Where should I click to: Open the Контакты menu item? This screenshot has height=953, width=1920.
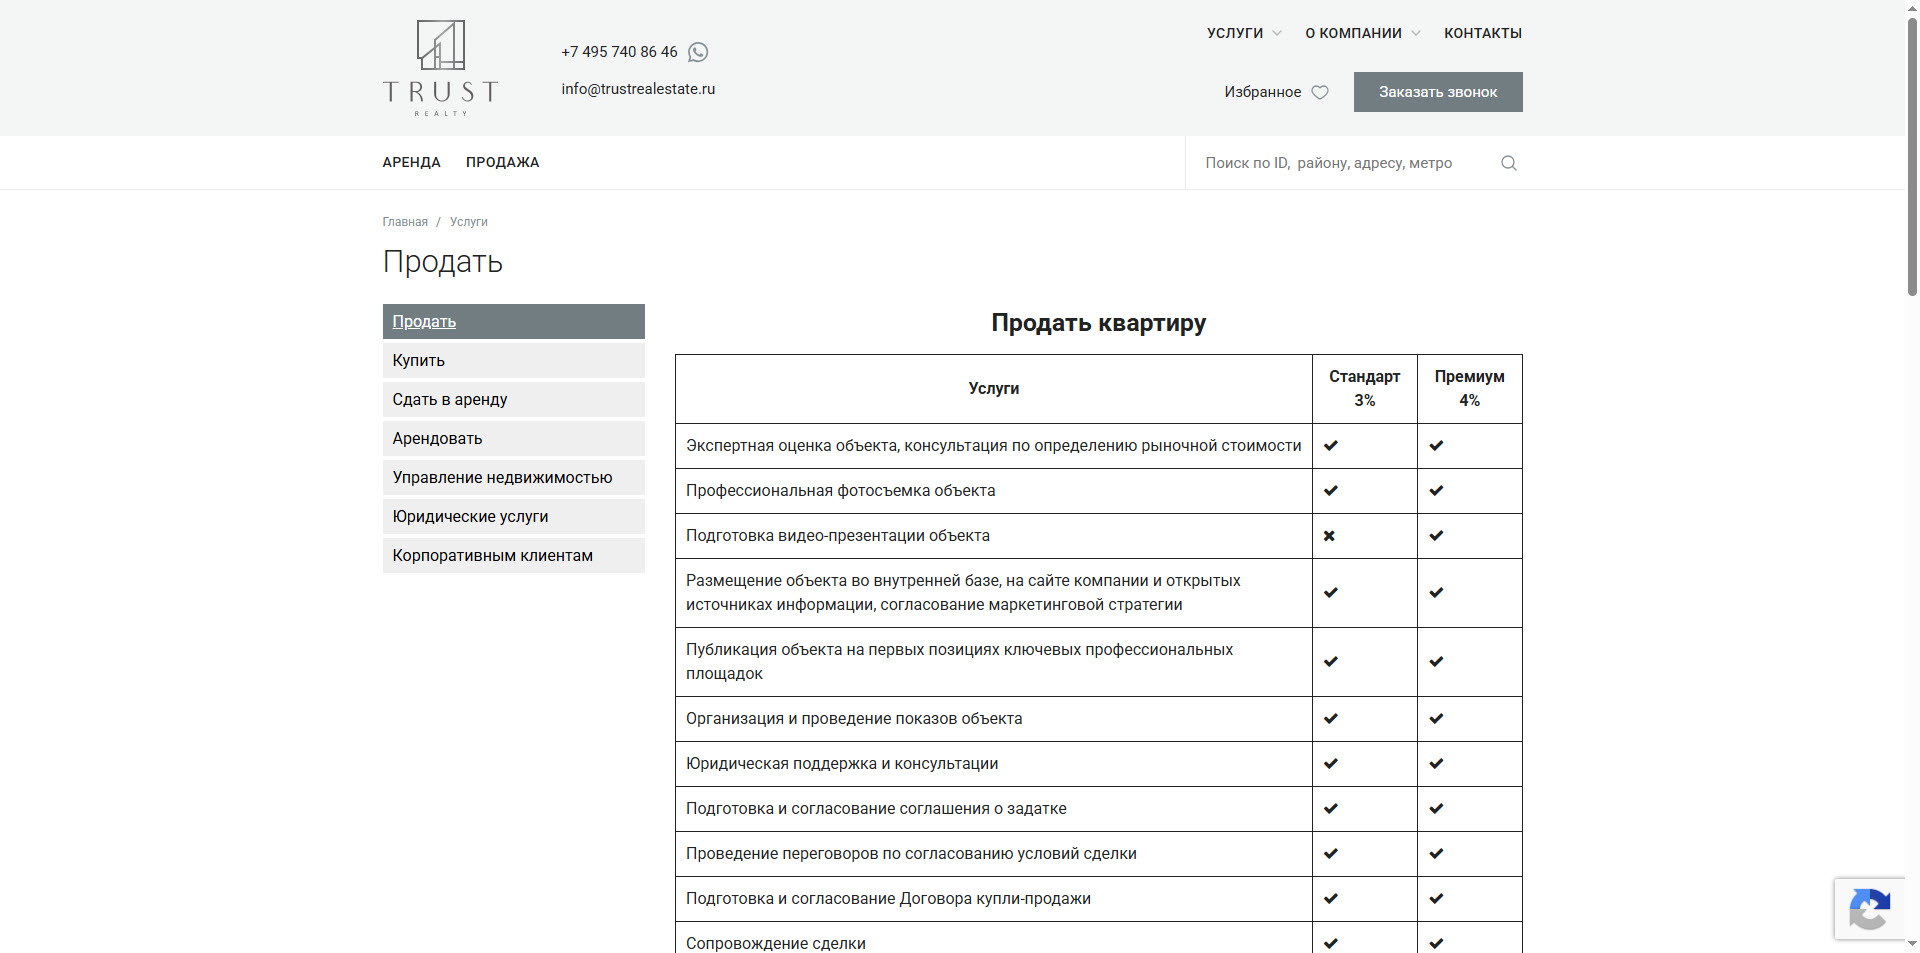[1483, 33]
